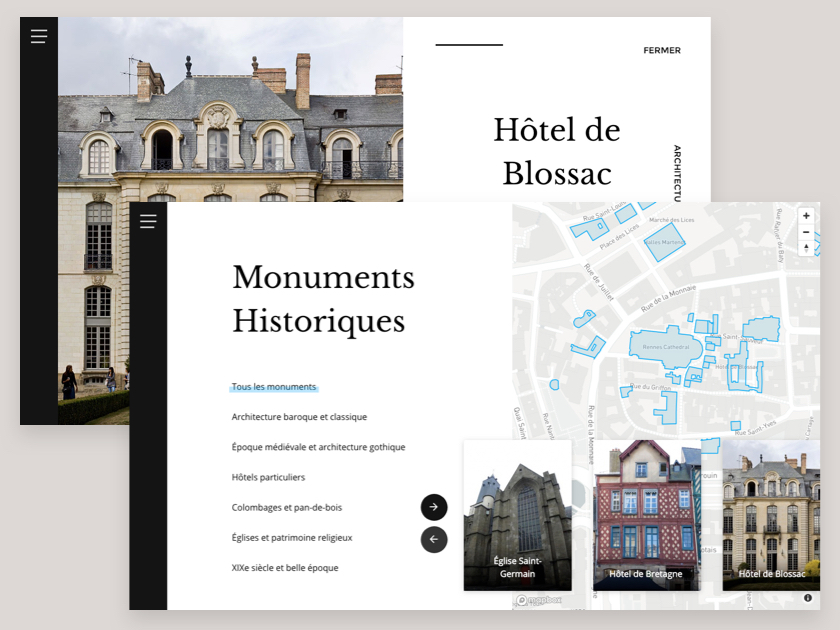Click the Mapbox logo on the map
This screenshot has height=630, width=840.
540,600
